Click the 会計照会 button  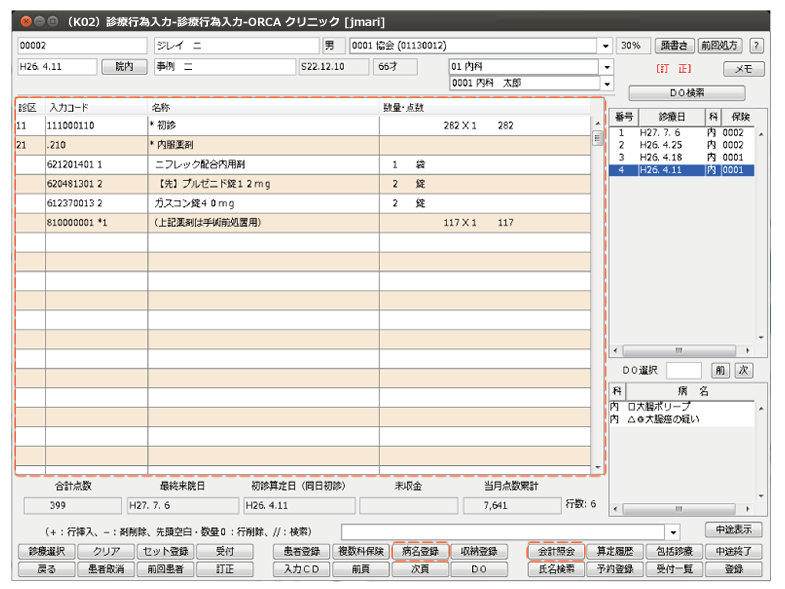coord(556,551)
